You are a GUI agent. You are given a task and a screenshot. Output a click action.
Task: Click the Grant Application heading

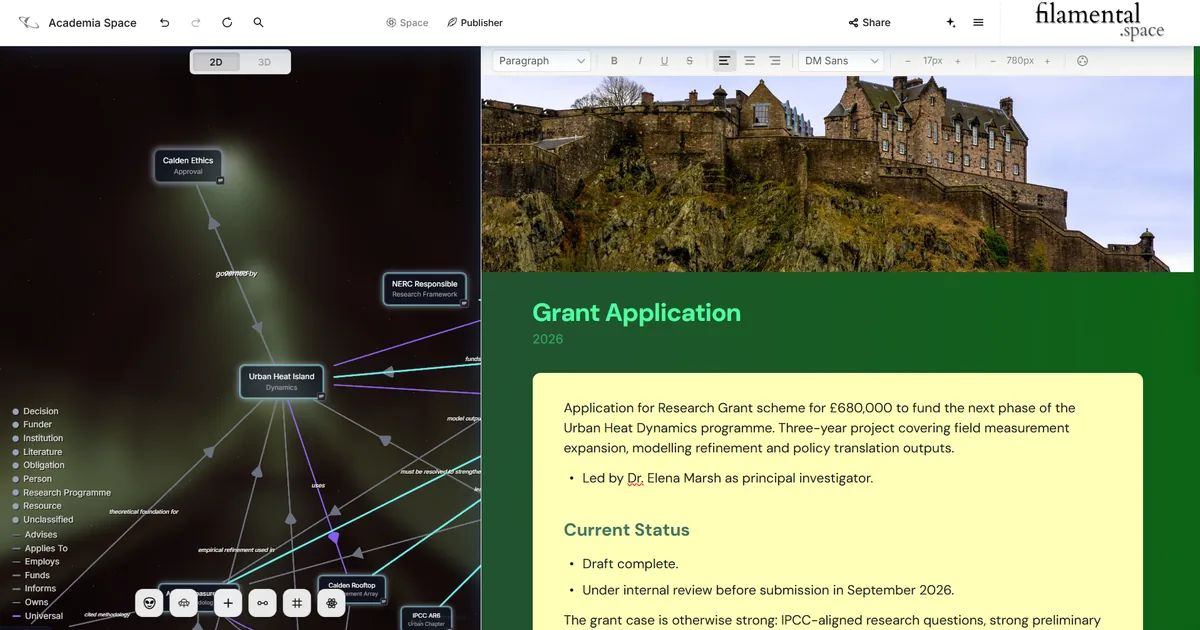636,313
